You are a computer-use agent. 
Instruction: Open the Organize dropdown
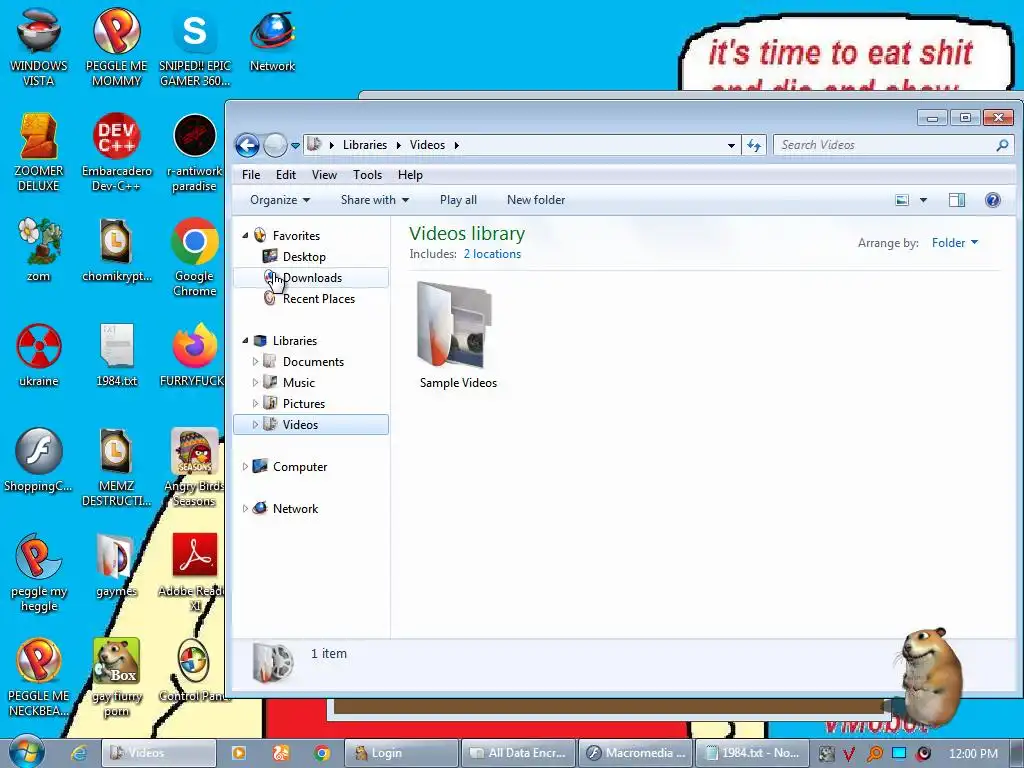click(x=280, y=200)
